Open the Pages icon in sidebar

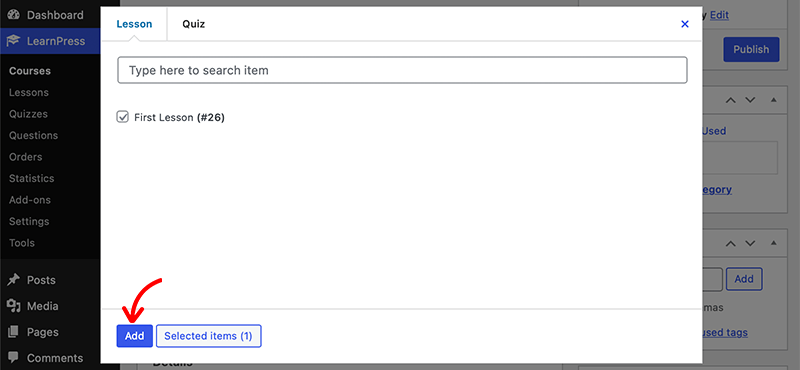pyautogui.click(x=14, y=332)
